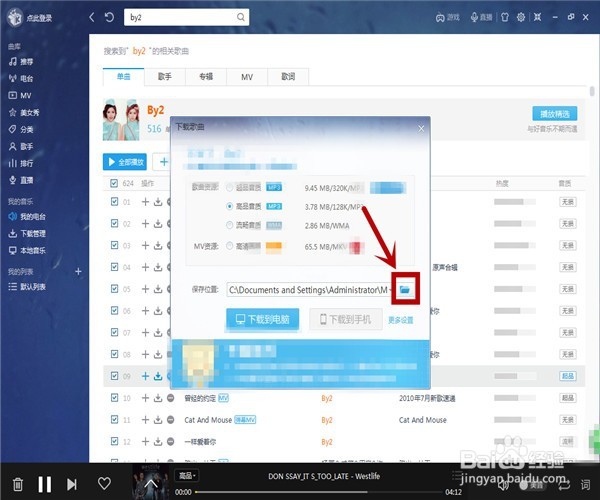The height and width of the screenshot is (500, 600).
Task: Click the 点此登录 avatar to log in
Action: 16,17
